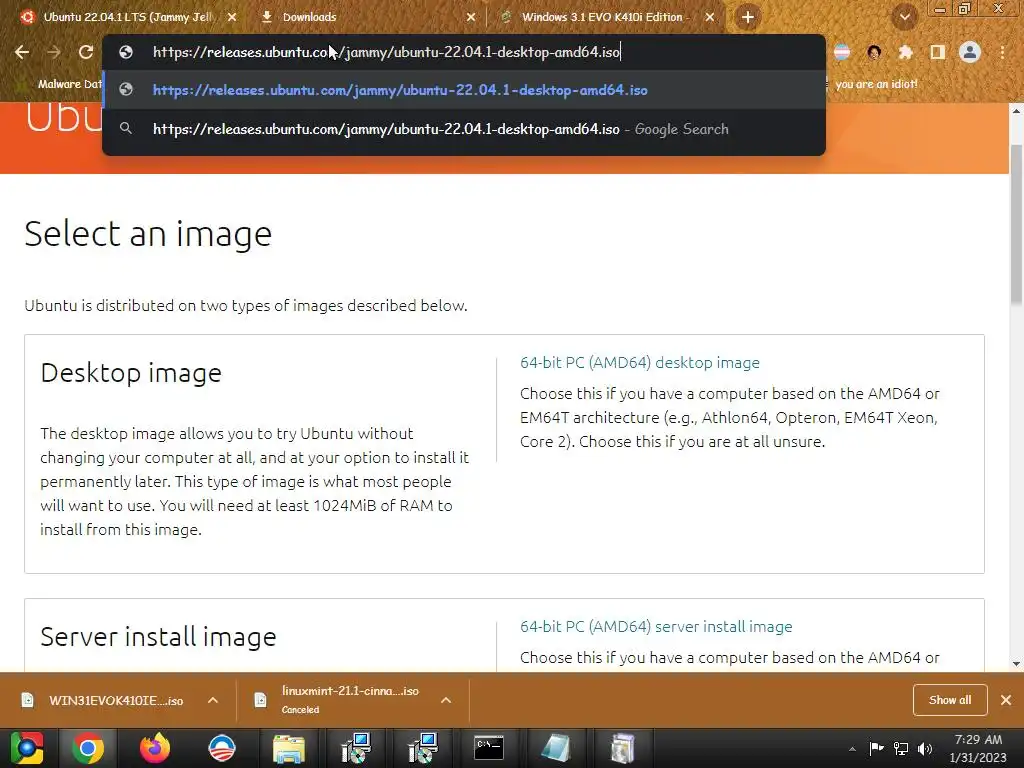This screenshot has height=768, width=1024.
Task: Open Google Chrome from the taskbar
Action: coord(88,748)
